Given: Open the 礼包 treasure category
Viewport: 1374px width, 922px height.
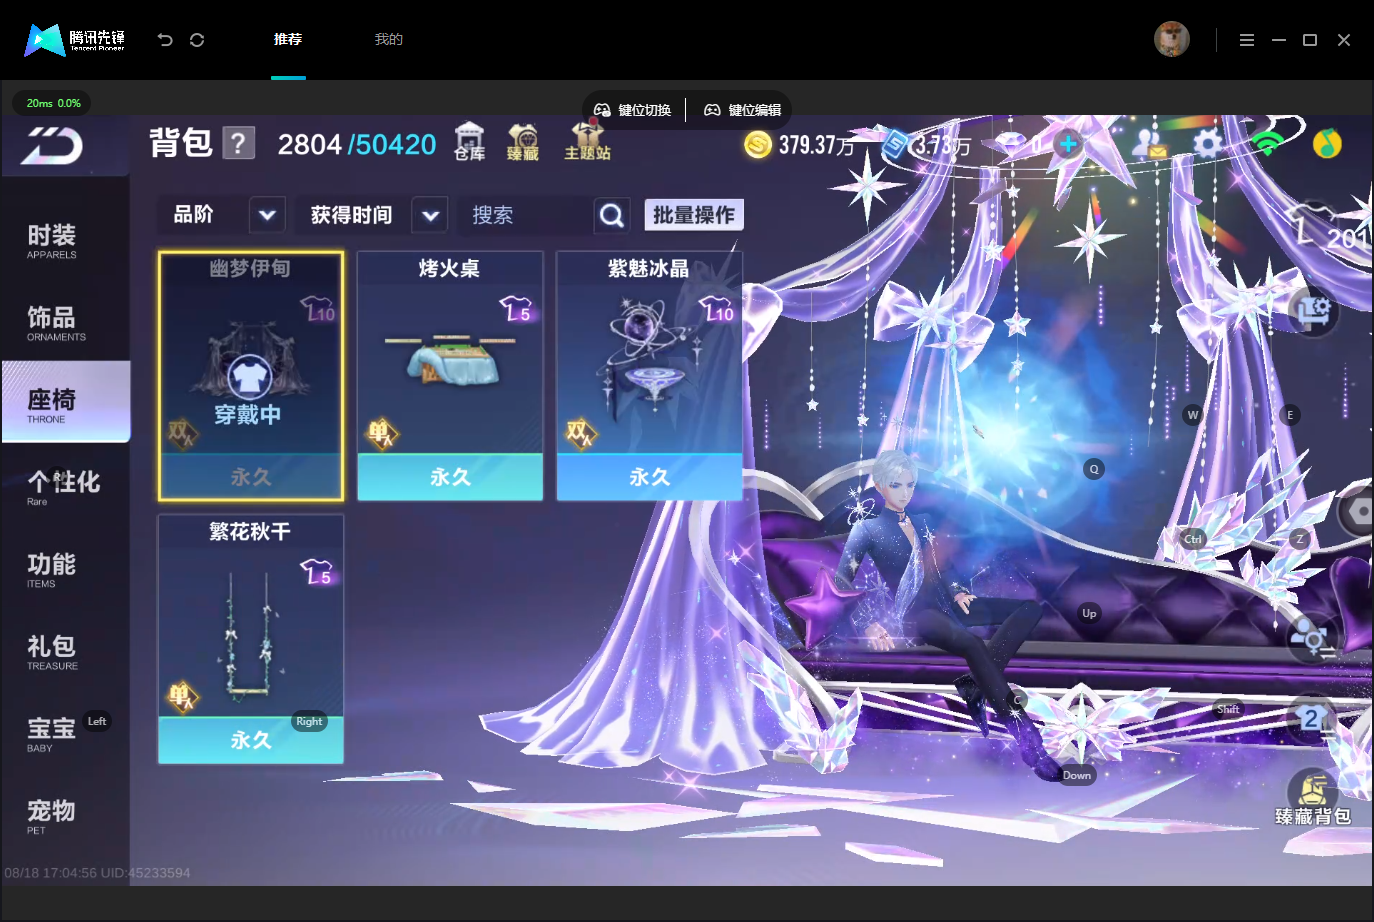Looking at the screenshot, I should [x=52, y=651].
